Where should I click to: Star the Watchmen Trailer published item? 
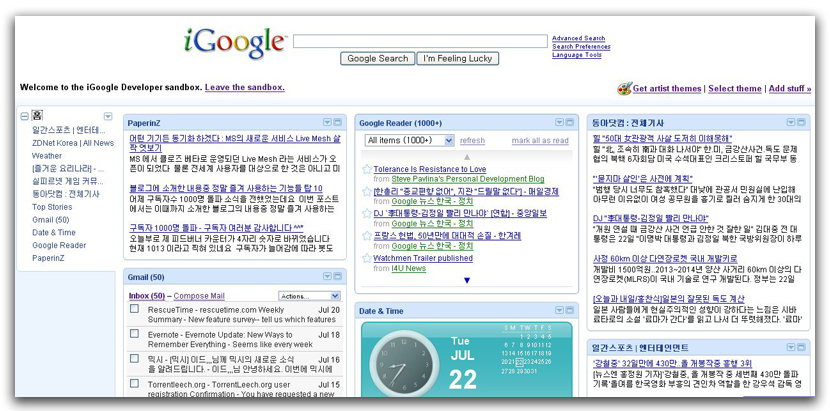(x=367, y=258)
